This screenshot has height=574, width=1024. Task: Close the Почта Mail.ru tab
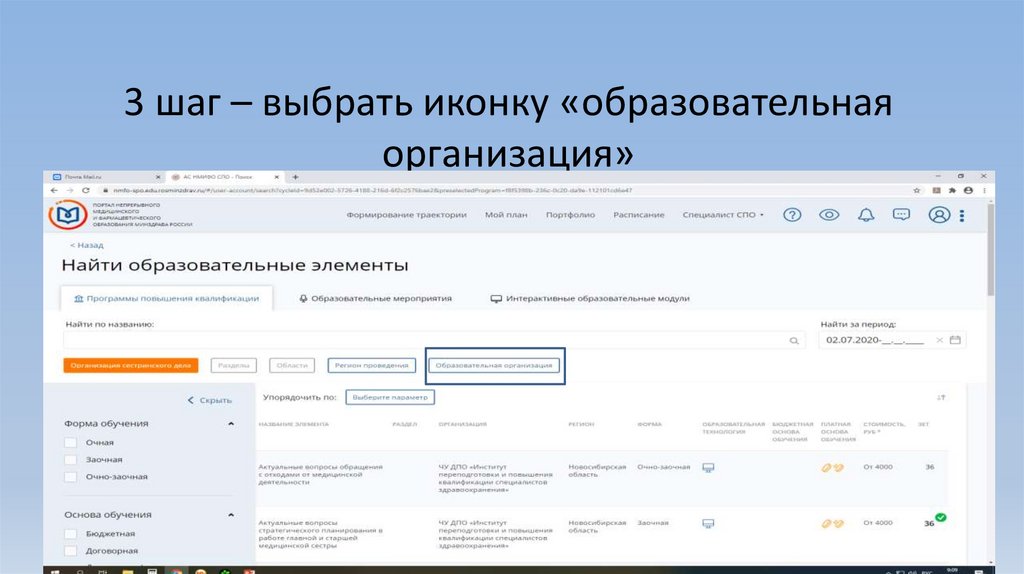tap(158, 177)
